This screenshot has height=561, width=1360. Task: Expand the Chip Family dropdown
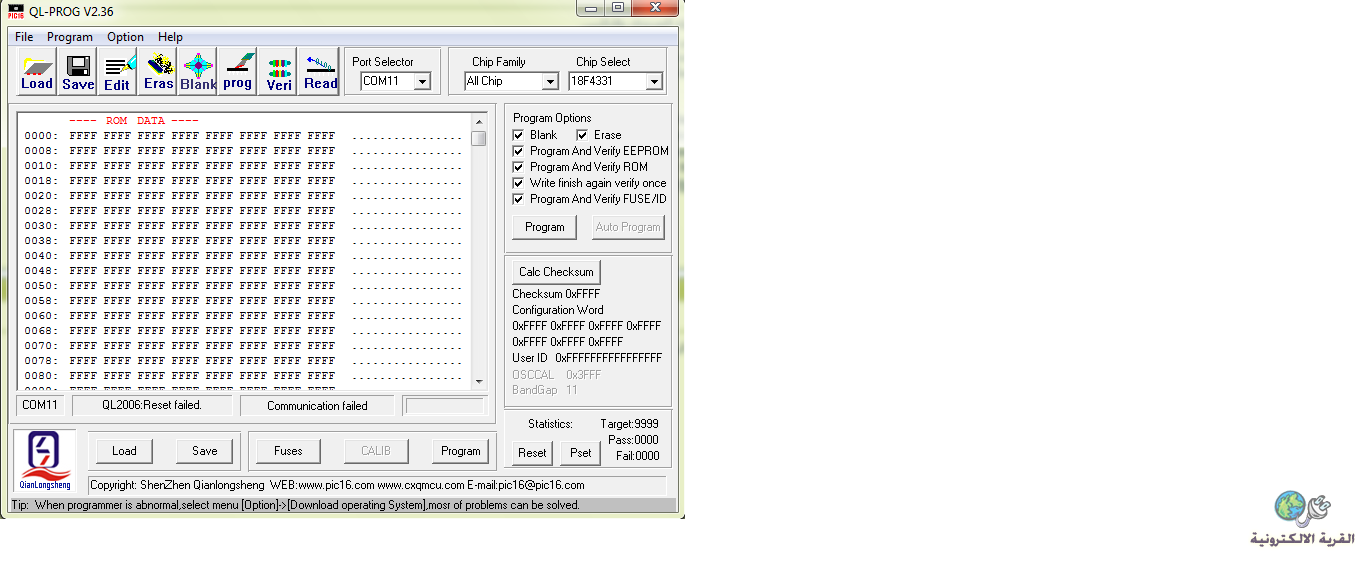click(x=549, y=82)
